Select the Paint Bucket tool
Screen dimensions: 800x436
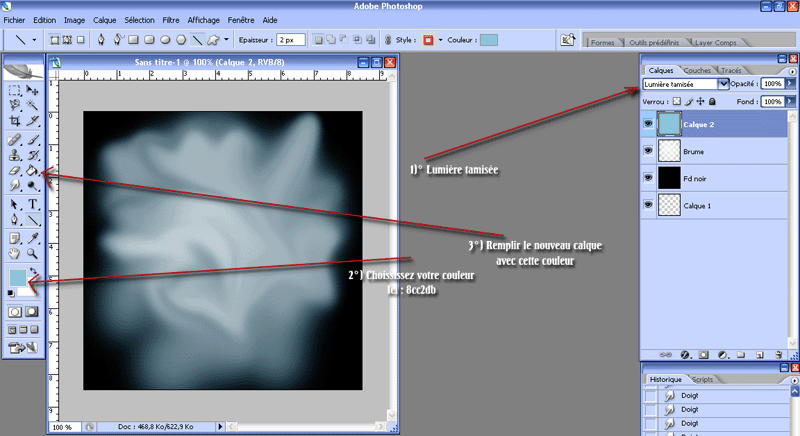[x=33, y=171]
